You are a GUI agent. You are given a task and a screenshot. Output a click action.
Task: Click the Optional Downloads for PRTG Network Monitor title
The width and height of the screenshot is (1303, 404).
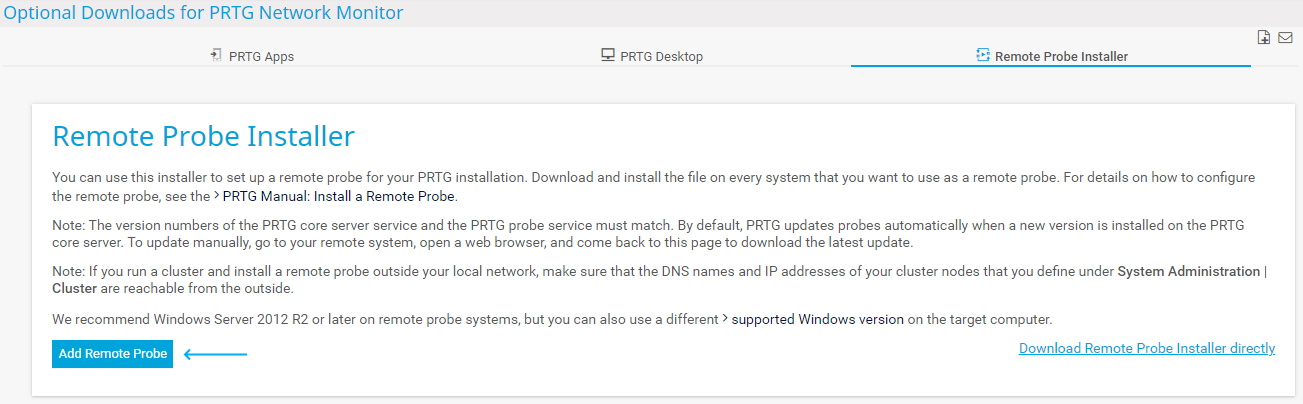pyautogui.click(x=203, y=13)
